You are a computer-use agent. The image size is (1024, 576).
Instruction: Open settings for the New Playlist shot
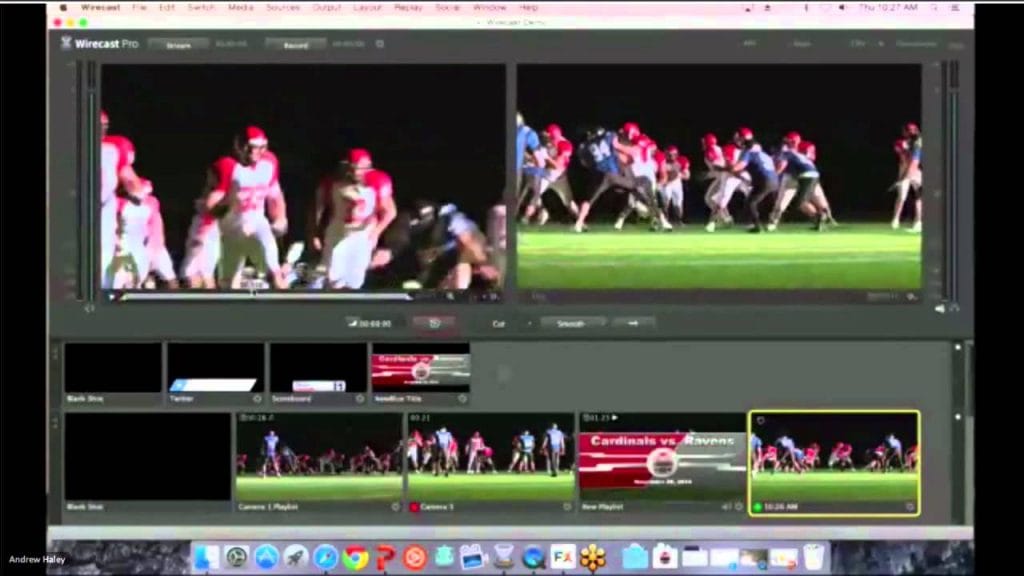point(739,504)
